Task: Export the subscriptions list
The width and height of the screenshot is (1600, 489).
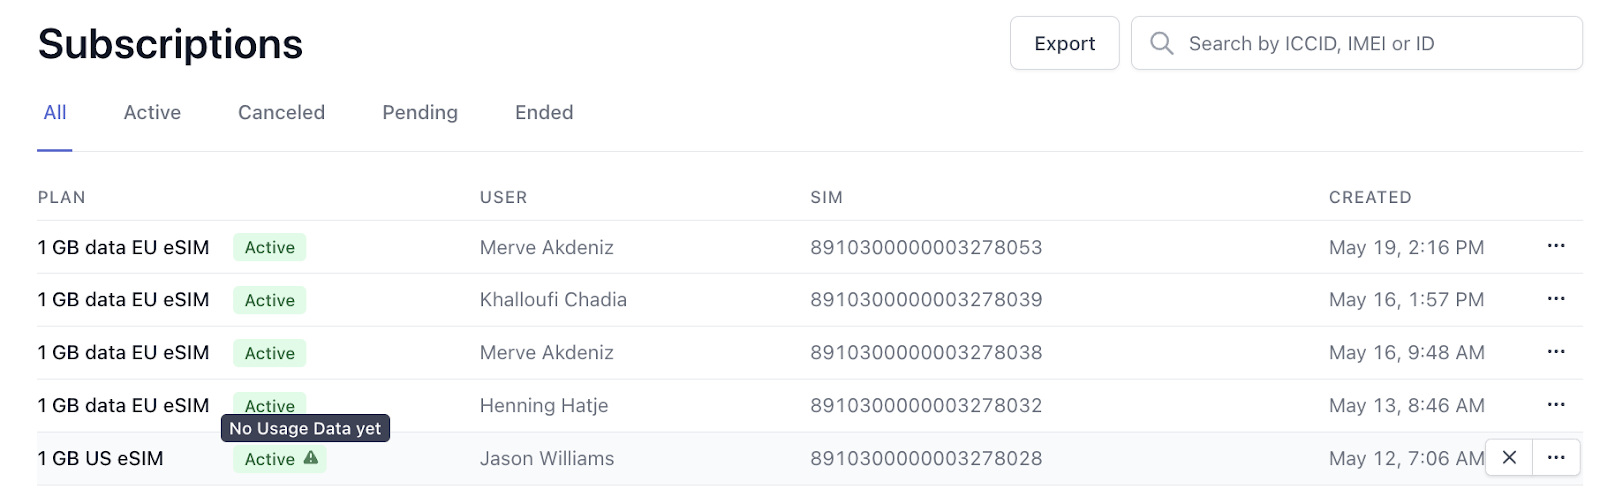Action: point(1064,43)
